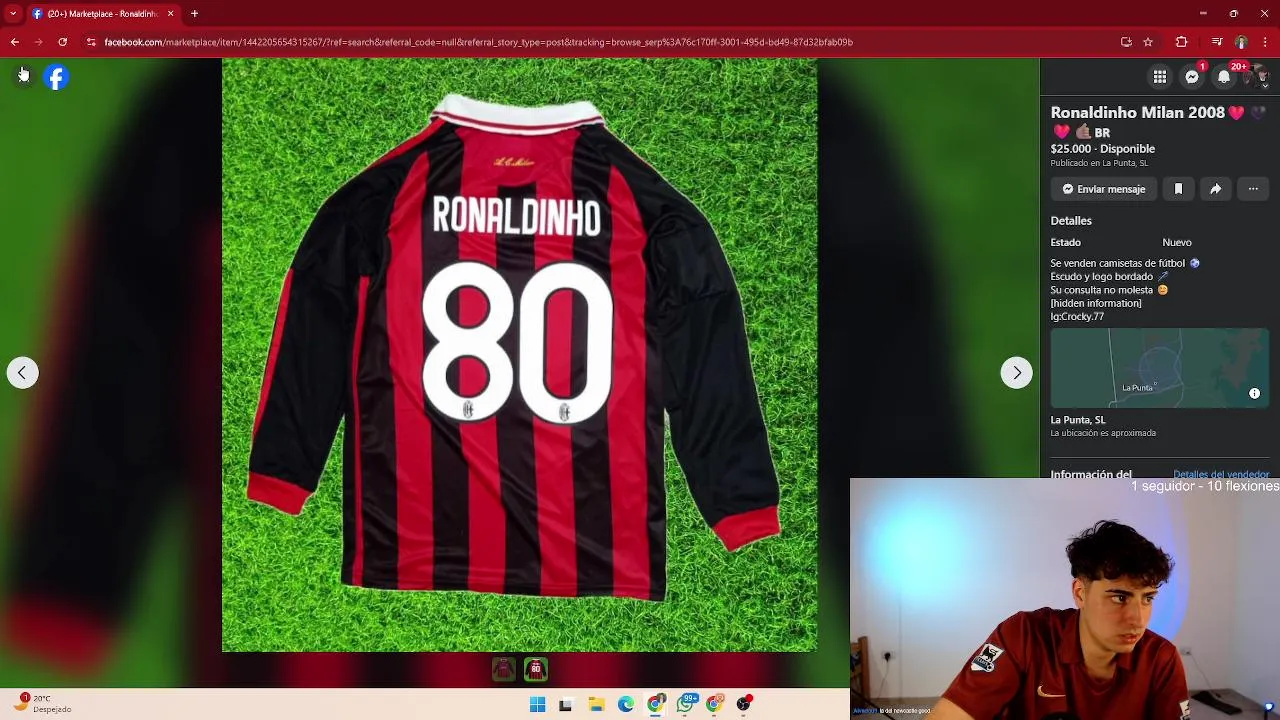Share the listing with the arrow icon
The image size is (1280, 720).
point(1215,189)
